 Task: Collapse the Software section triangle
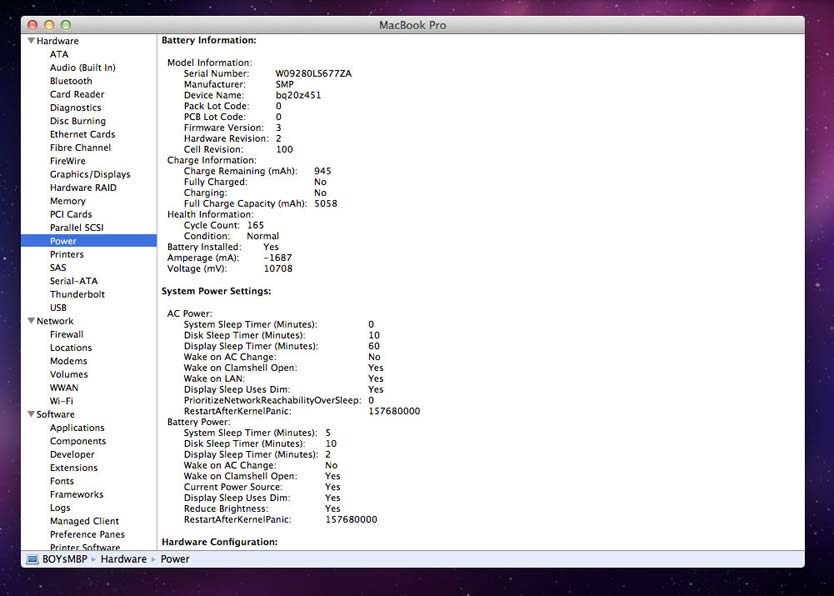tap(31, 414)
